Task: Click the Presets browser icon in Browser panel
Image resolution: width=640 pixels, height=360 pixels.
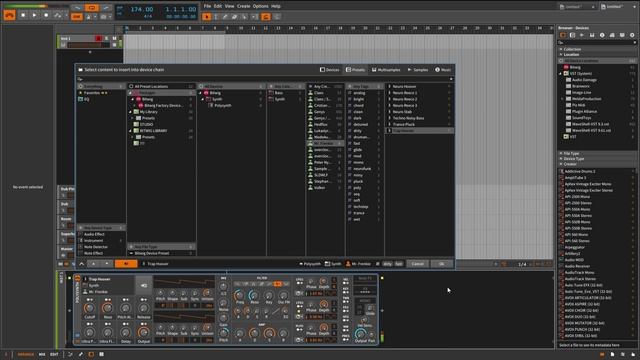Action: [x=573, y=35]
